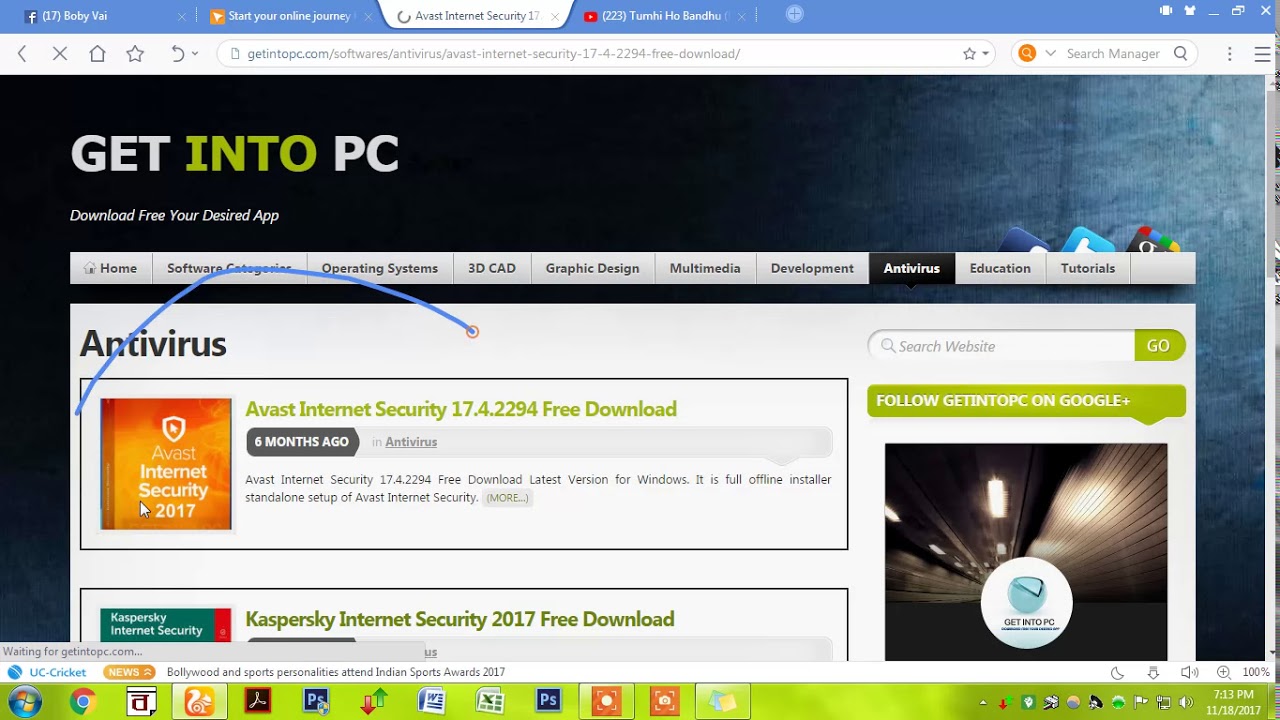Go to the Education category
1280x720 pixels.
(1000, 268)
